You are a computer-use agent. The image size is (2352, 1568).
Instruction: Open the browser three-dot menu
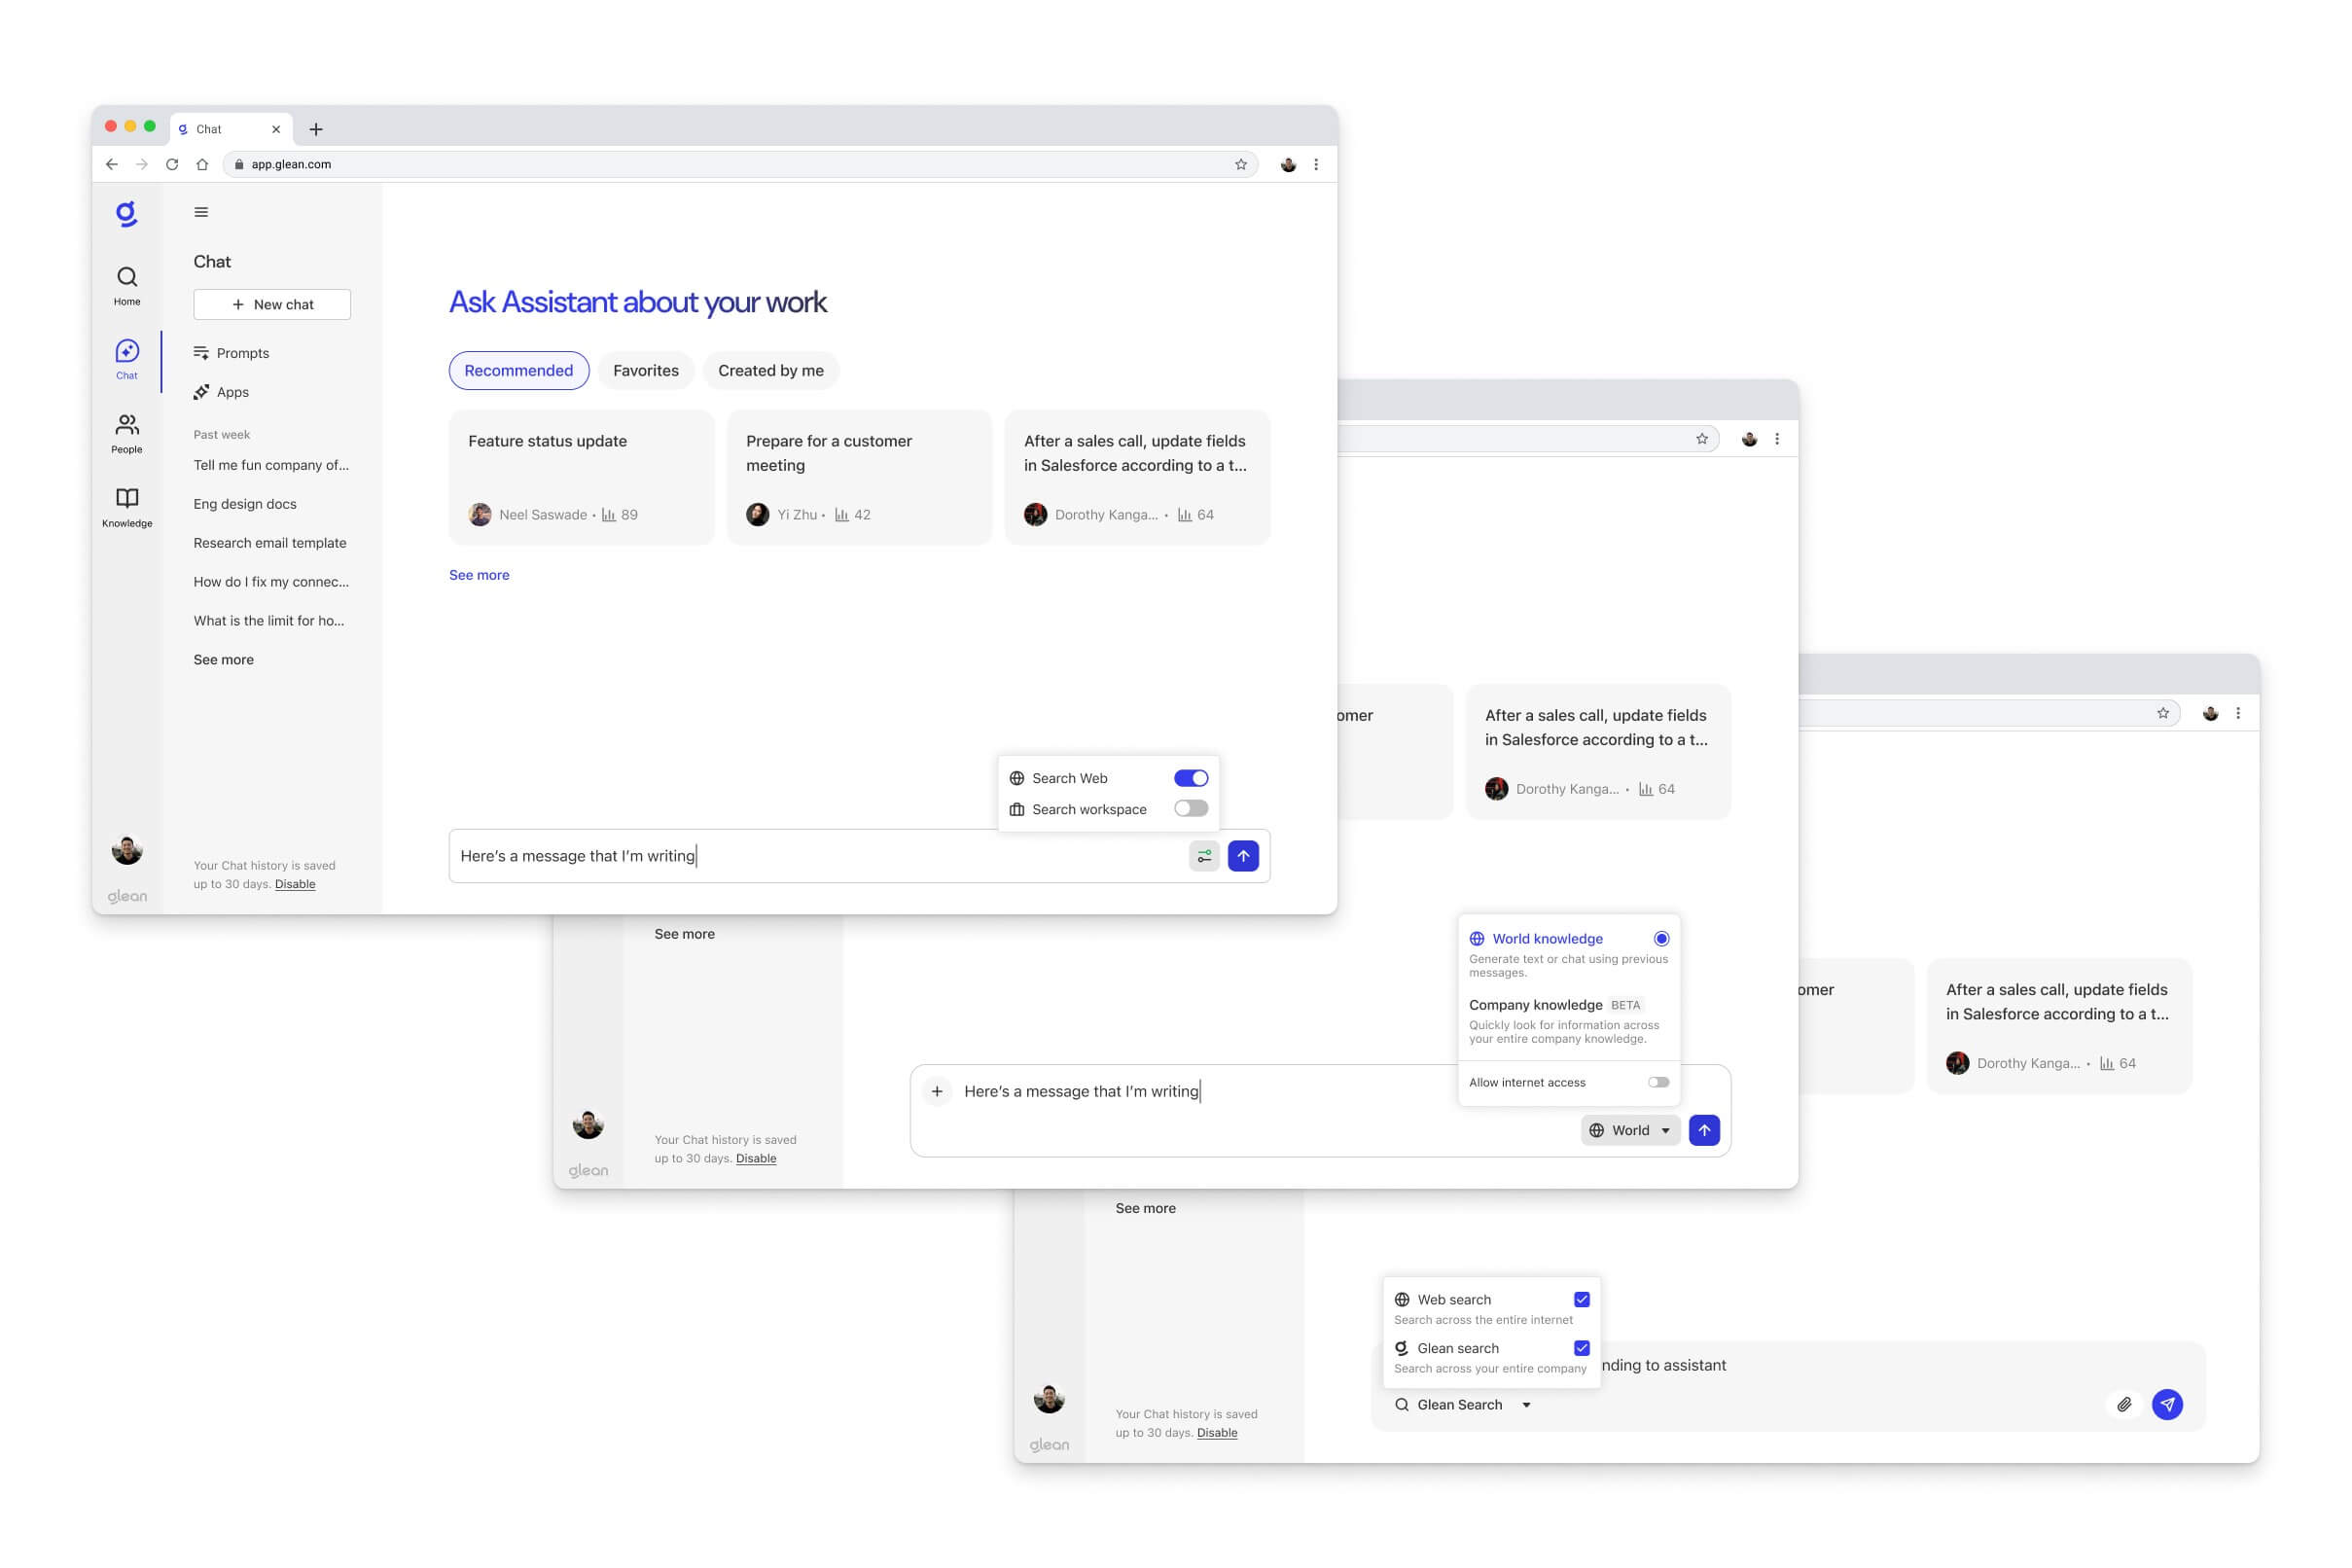coord(1316,165)
